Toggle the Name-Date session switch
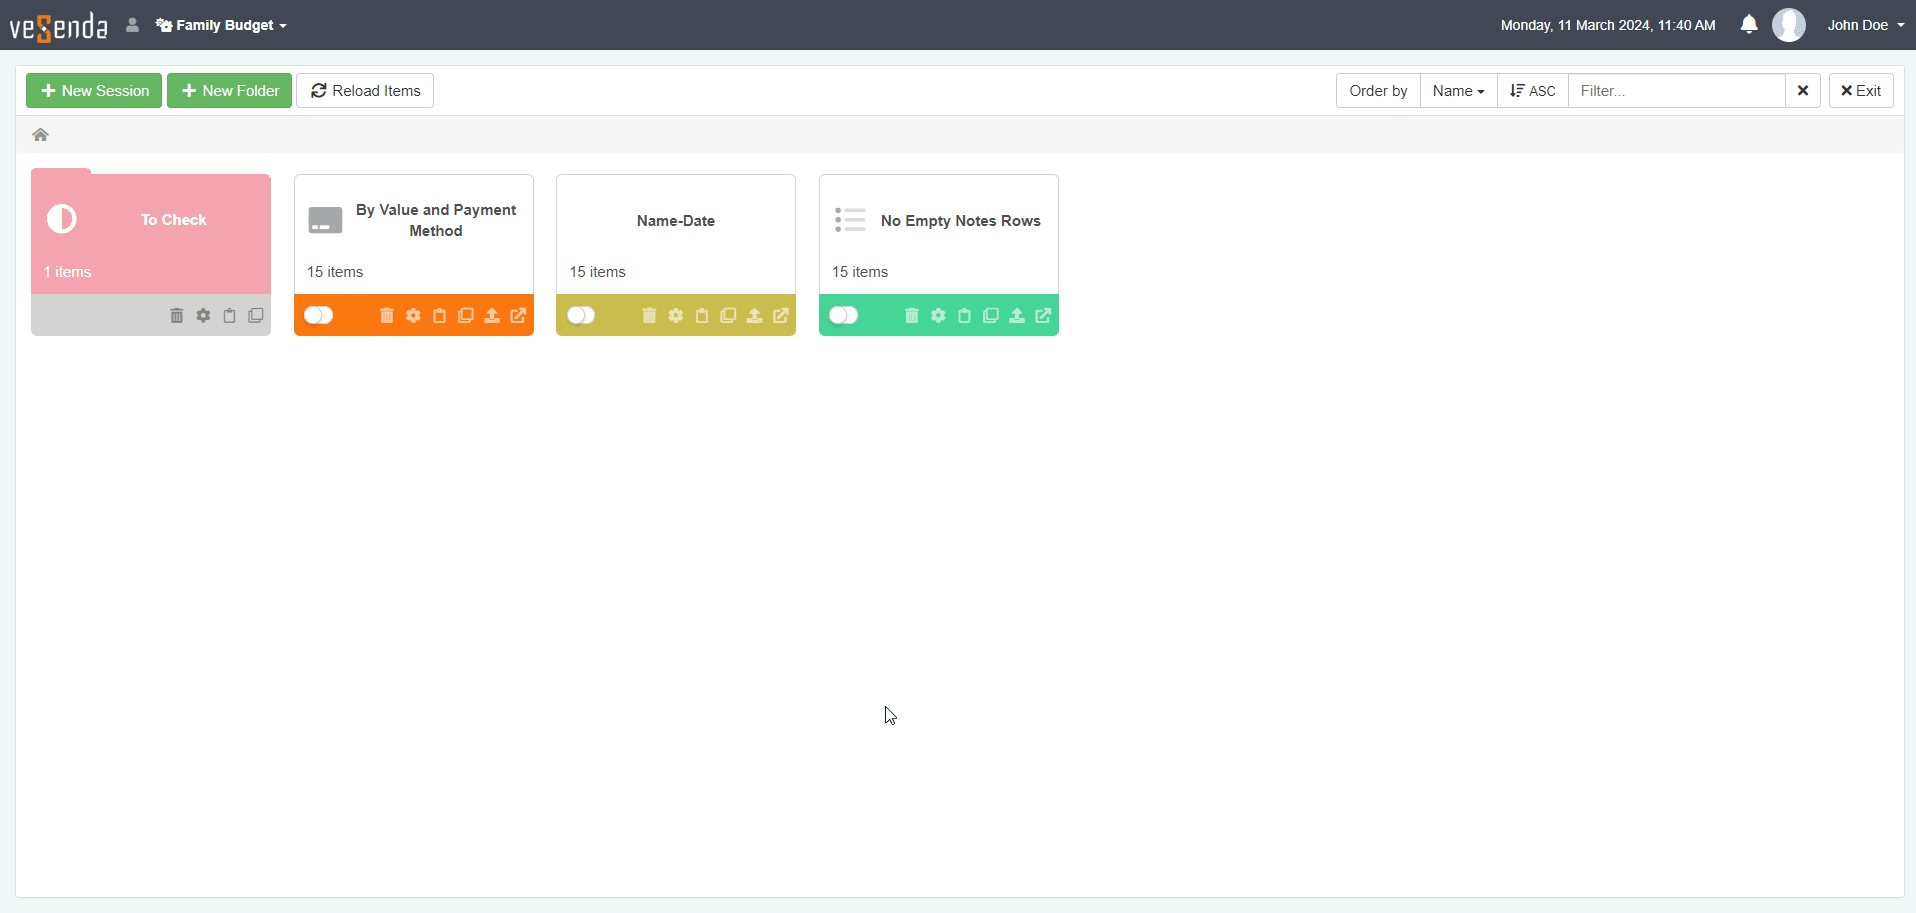This screenshot has width=1916, height=913. click(581, 316)
